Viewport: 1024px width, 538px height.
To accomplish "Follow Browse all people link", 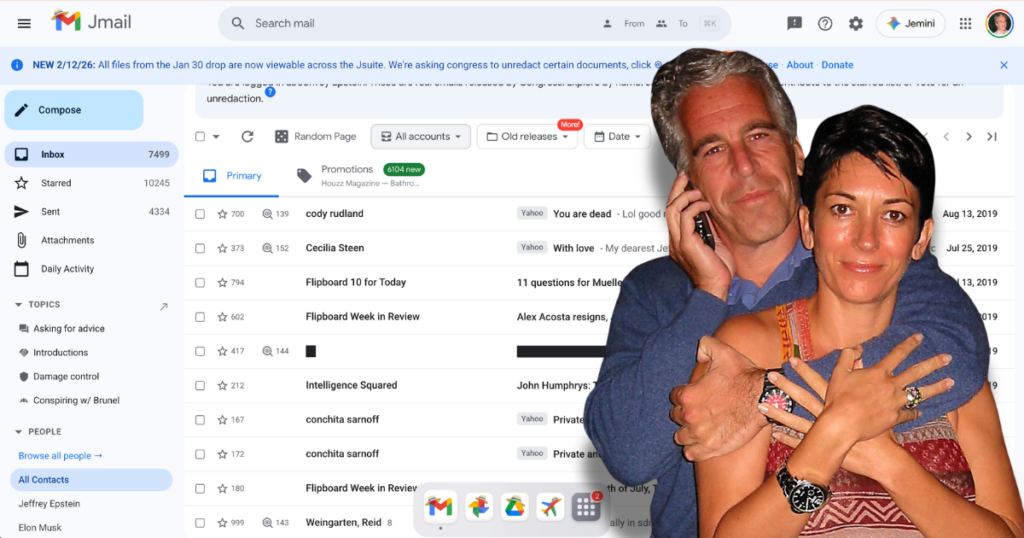I will click(x=60, y=456).
